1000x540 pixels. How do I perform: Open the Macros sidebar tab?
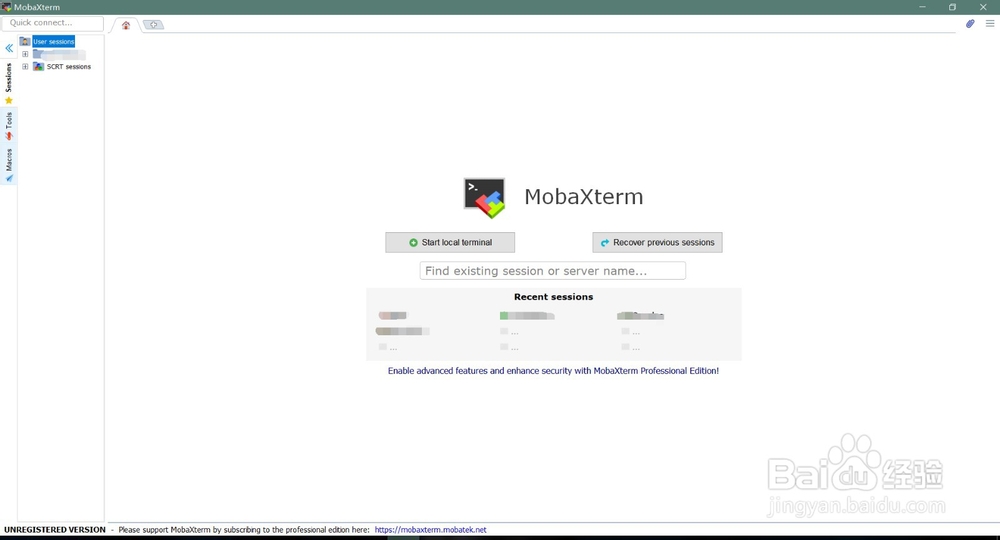coord(8,164)
